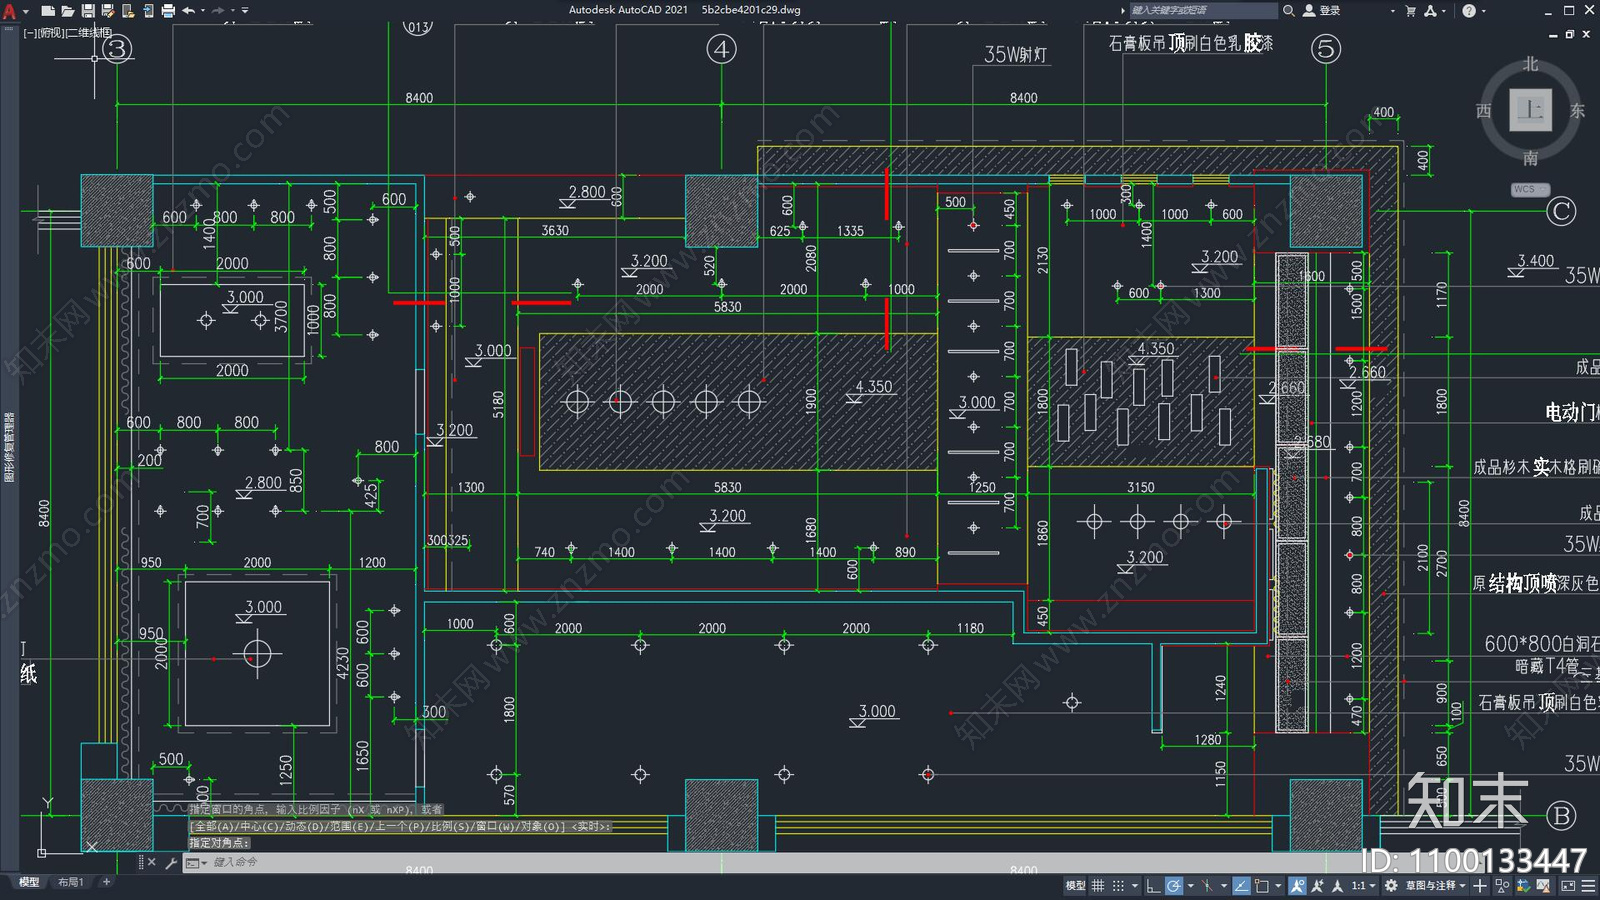Open the WCS coordinate system dropdown
Viewport: 1600px width, 900px height.
pyautogui.click(x=1530, y=189)
